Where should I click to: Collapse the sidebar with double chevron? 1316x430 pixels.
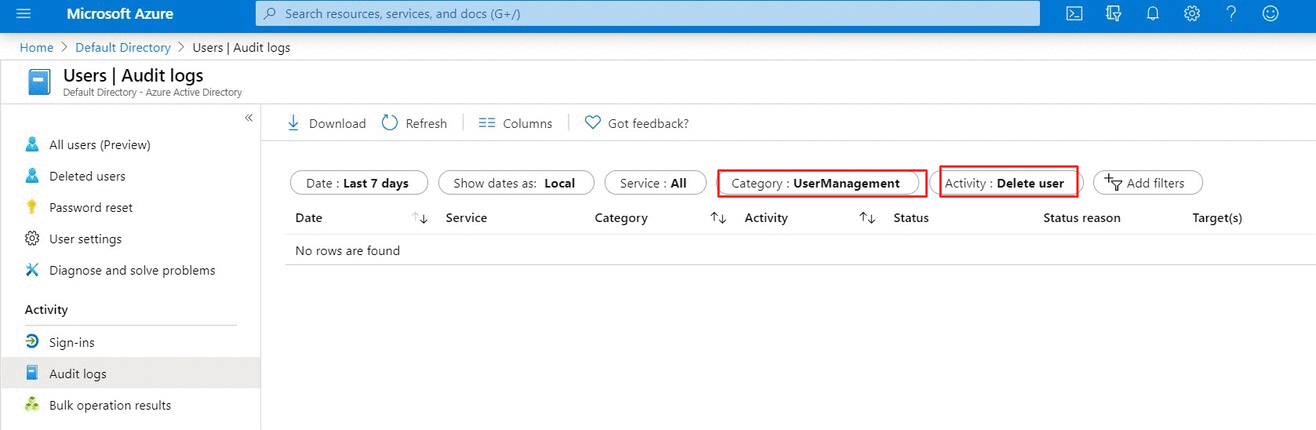(x=249, y=118)
